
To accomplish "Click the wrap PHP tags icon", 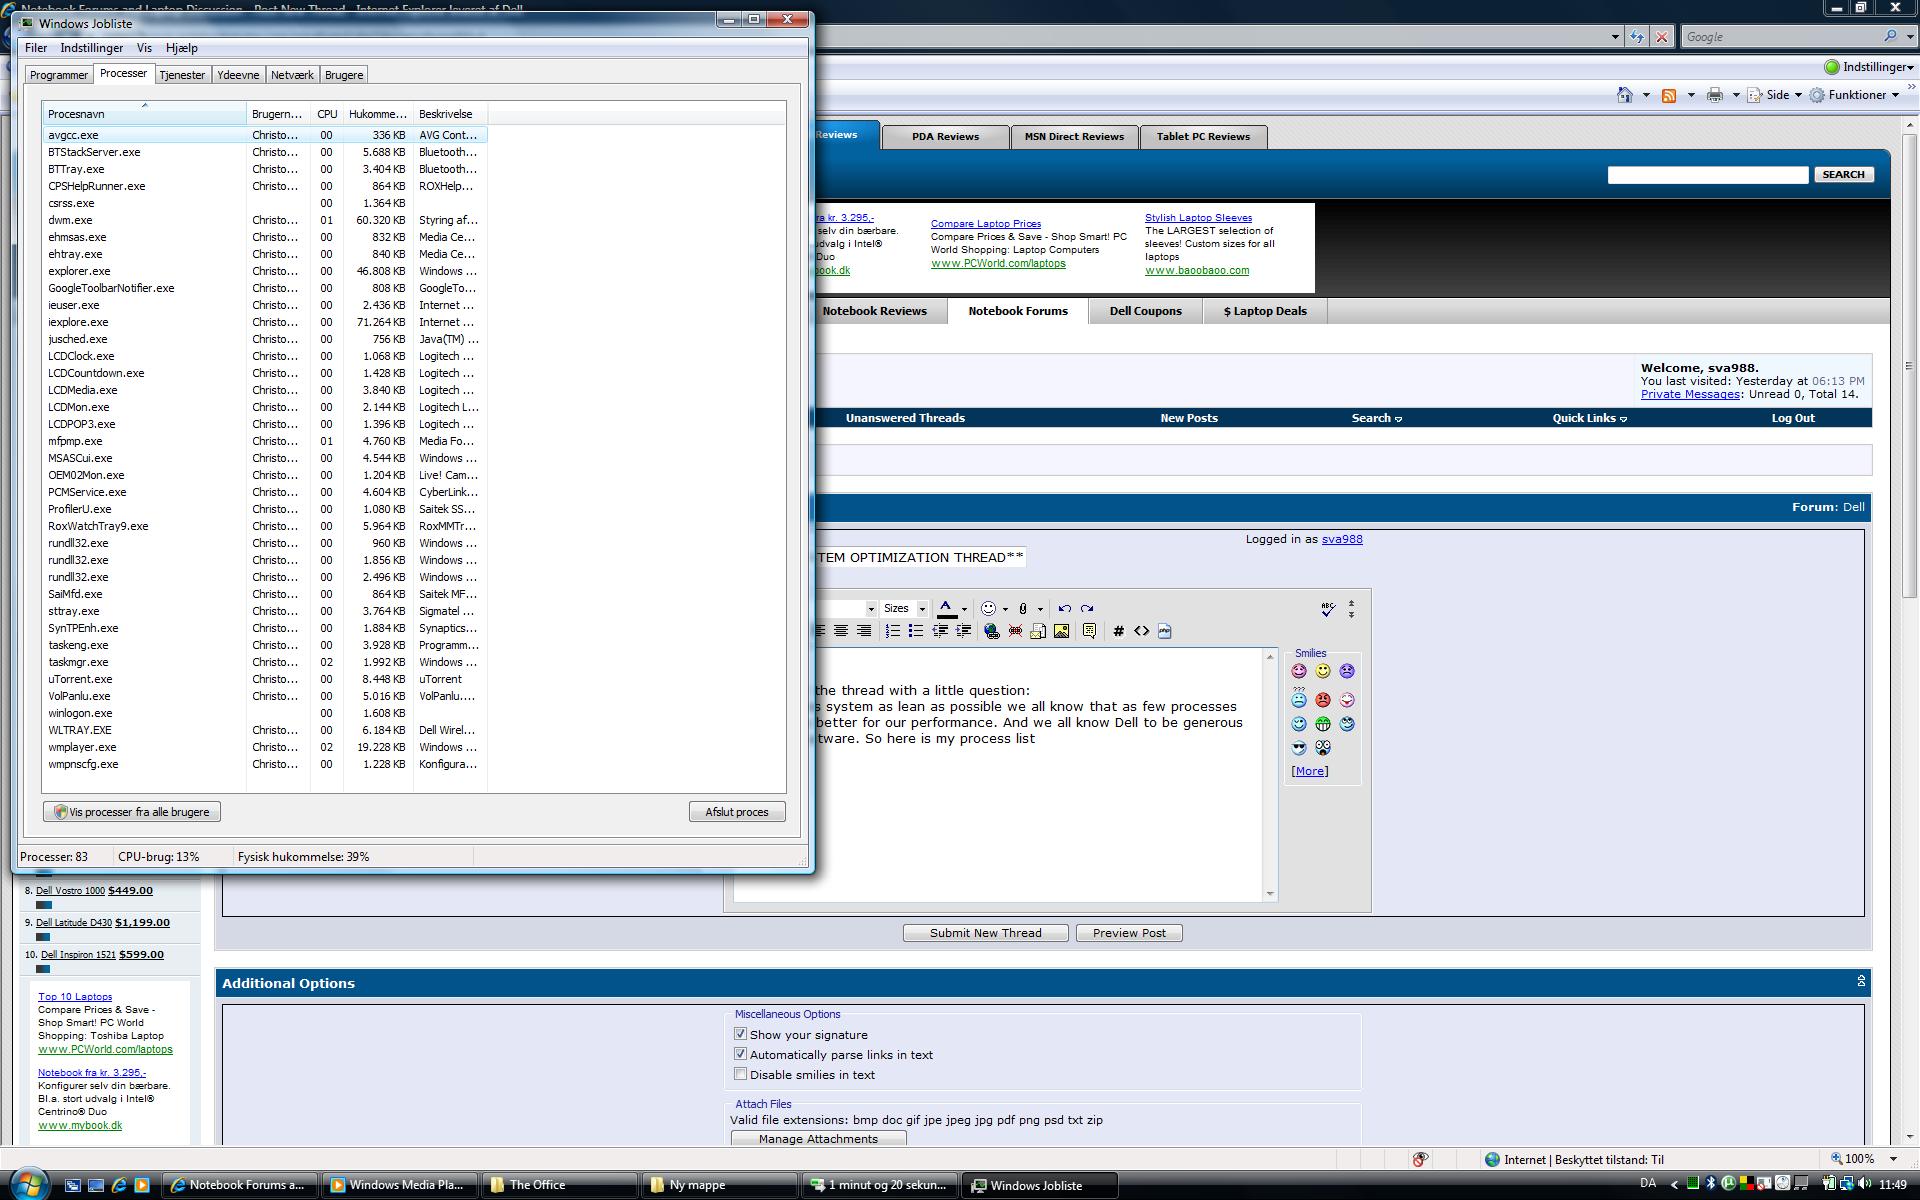I will pos(1164,631).
